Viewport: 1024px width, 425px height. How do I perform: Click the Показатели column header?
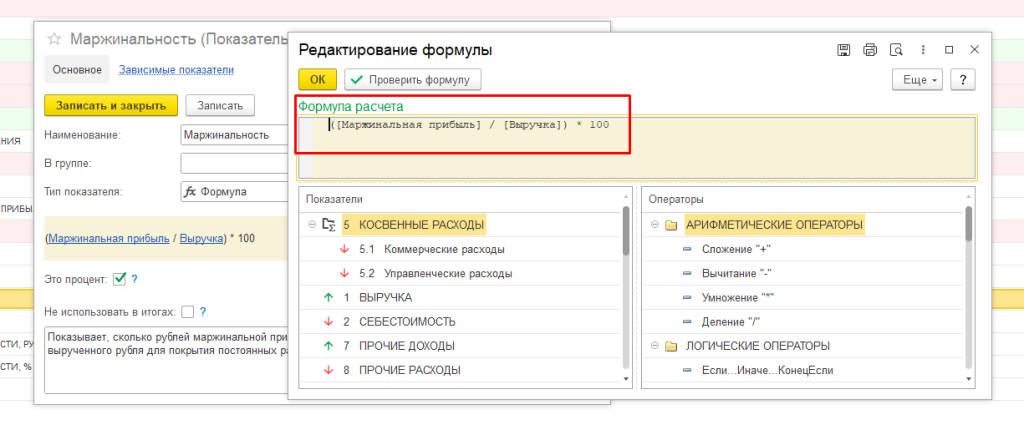[x=460, y=200]
